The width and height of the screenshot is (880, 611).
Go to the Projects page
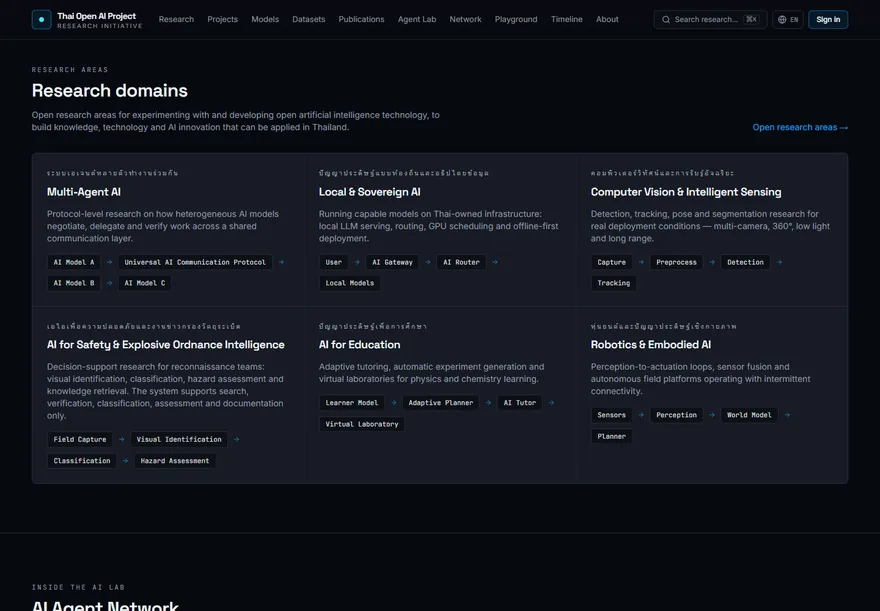click(222, 20)
